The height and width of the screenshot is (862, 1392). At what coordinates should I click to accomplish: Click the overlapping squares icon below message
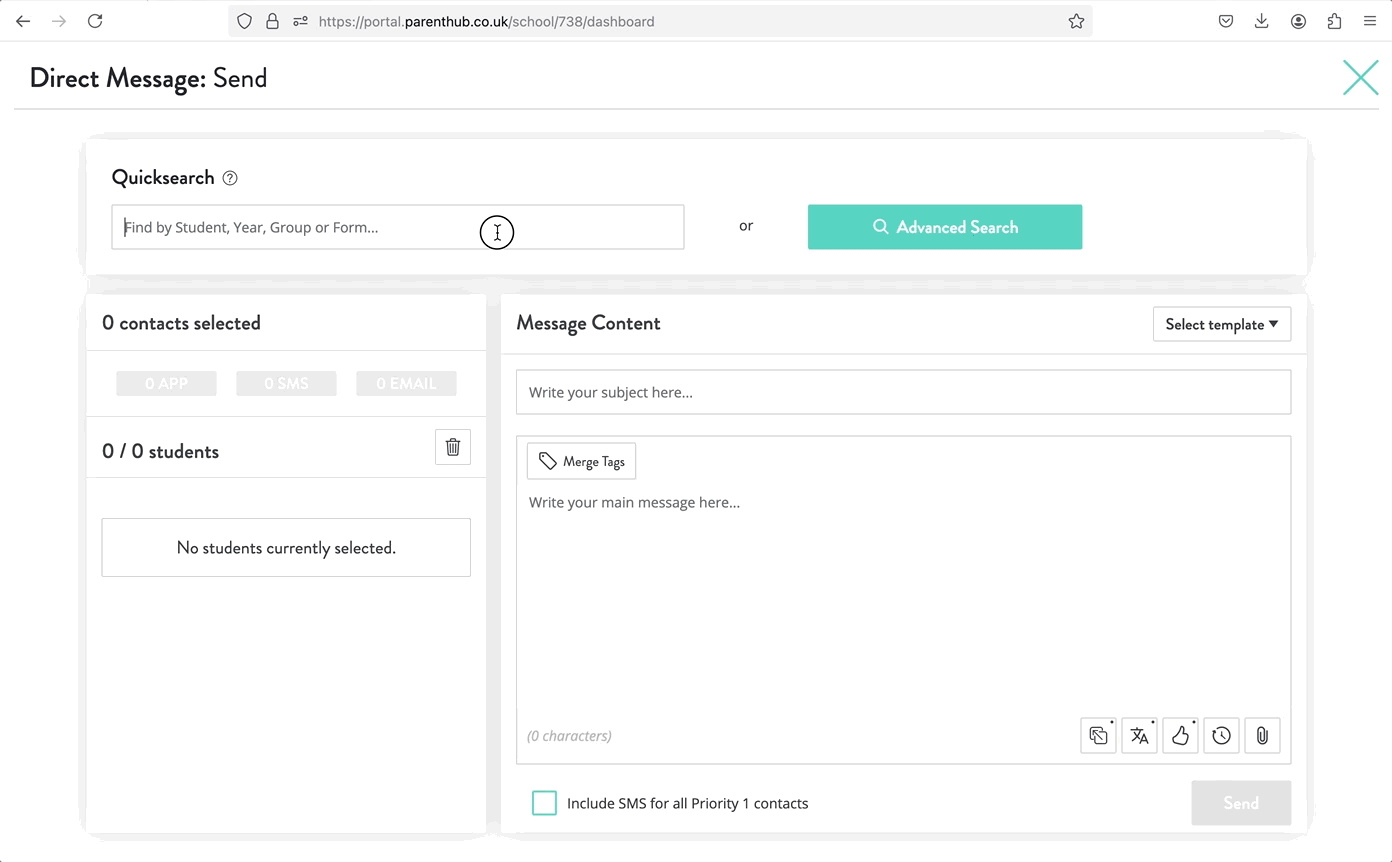(x=1098, y=736)
